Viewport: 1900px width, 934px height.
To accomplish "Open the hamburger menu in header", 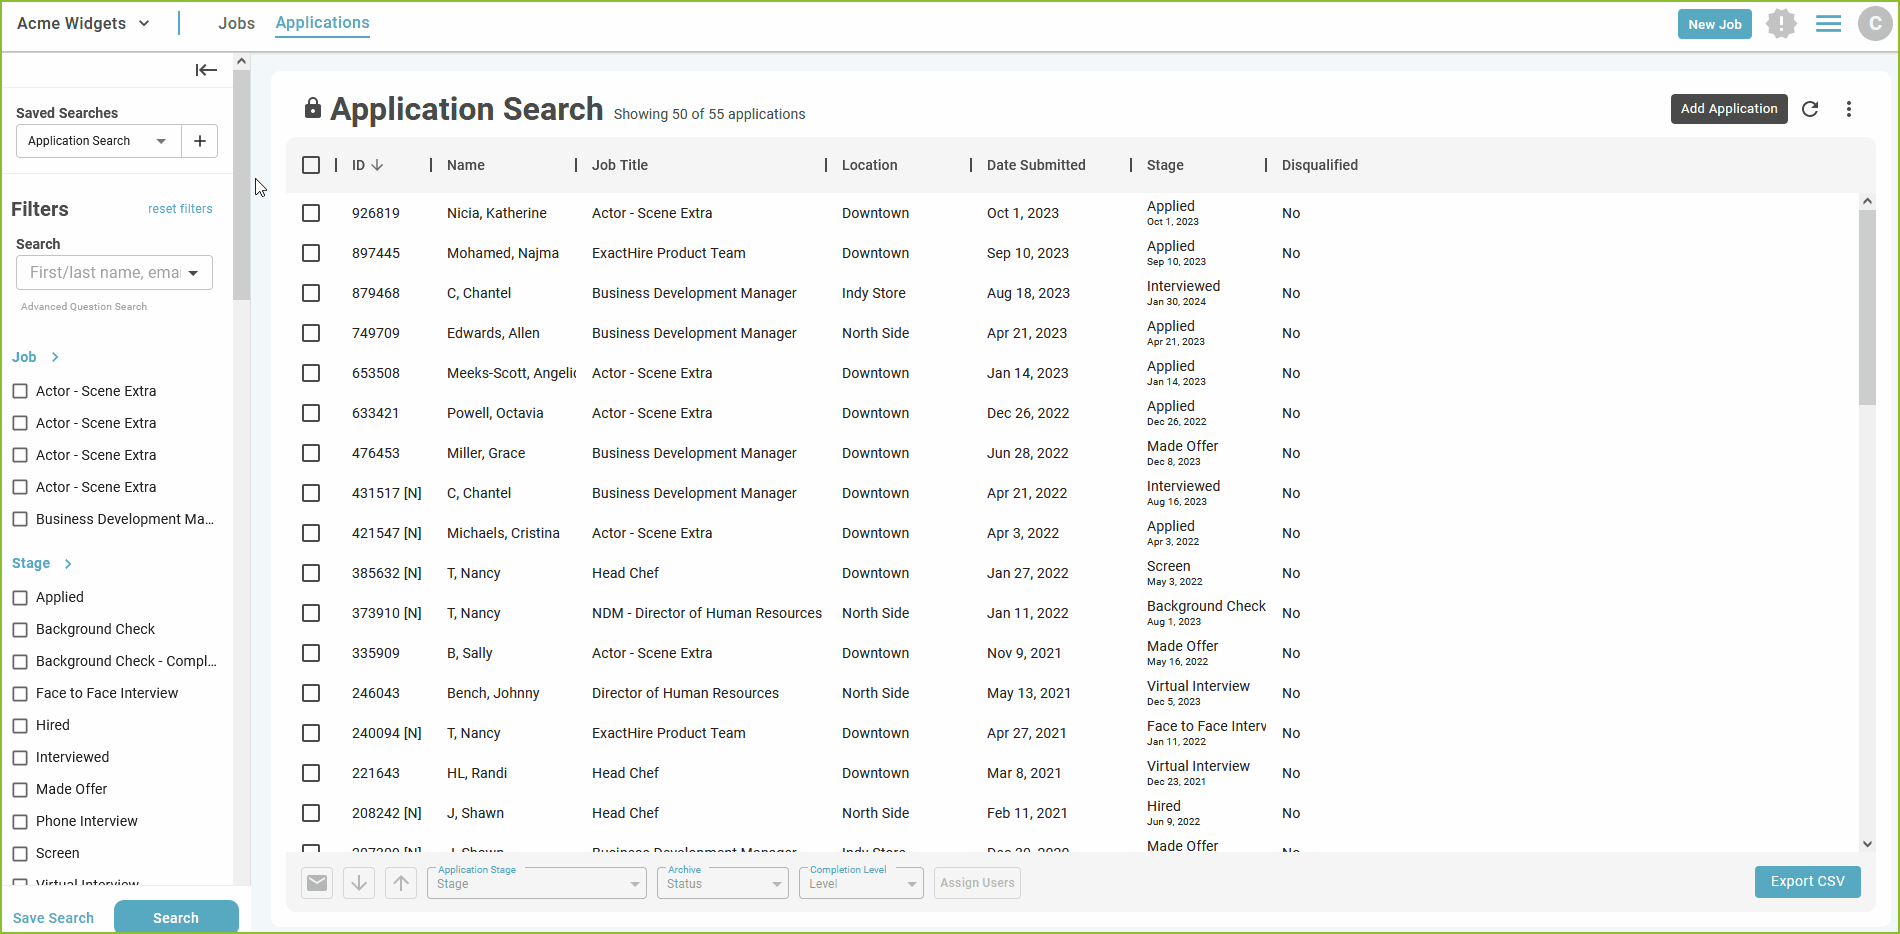I will [x=1828, y=24].
